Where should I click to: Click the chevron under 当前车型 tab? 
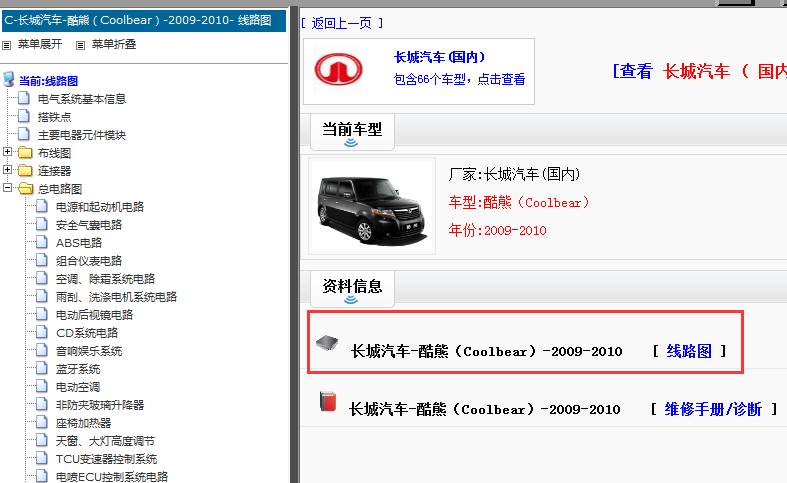[x=351, y=143]
